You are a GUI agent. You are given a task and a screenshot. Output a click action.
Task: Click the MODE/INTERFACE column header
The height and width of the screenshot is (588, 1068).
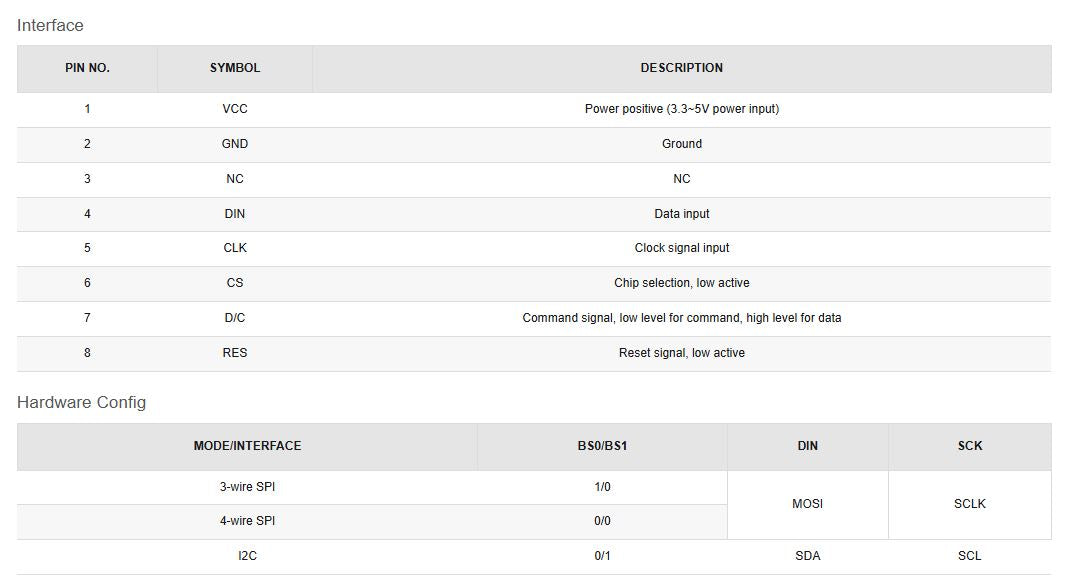click(247, 446)
